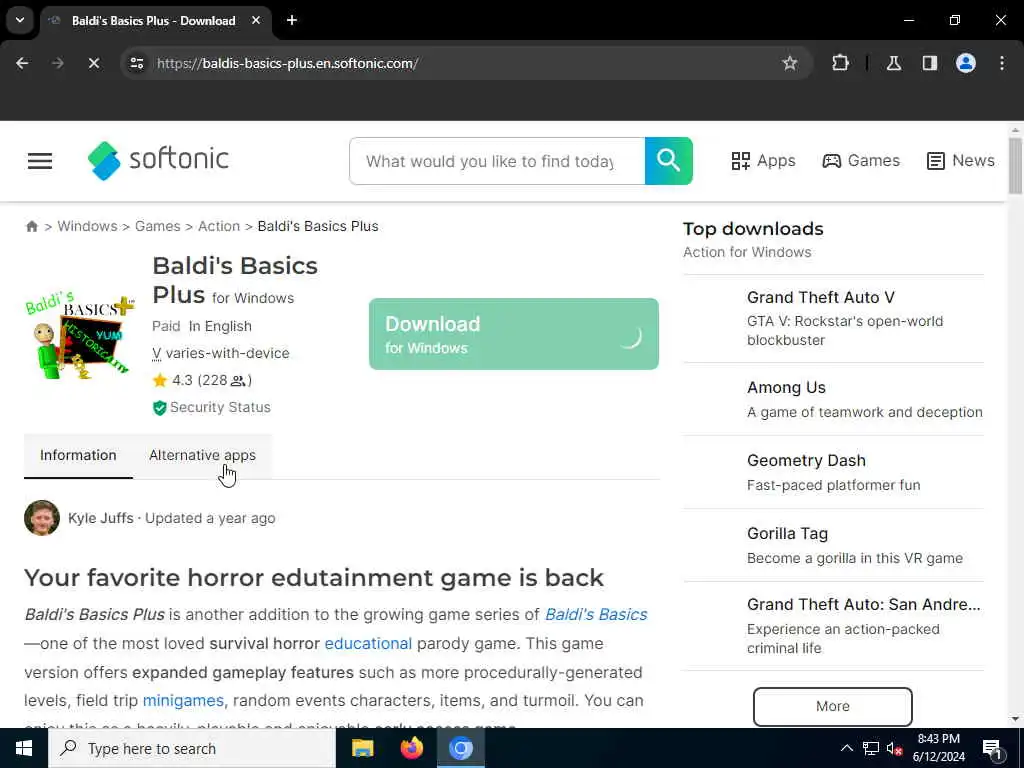Viewport: 1024px width, 768px height.
Task: Click the browser forward arrow
Action: point(58,63)
